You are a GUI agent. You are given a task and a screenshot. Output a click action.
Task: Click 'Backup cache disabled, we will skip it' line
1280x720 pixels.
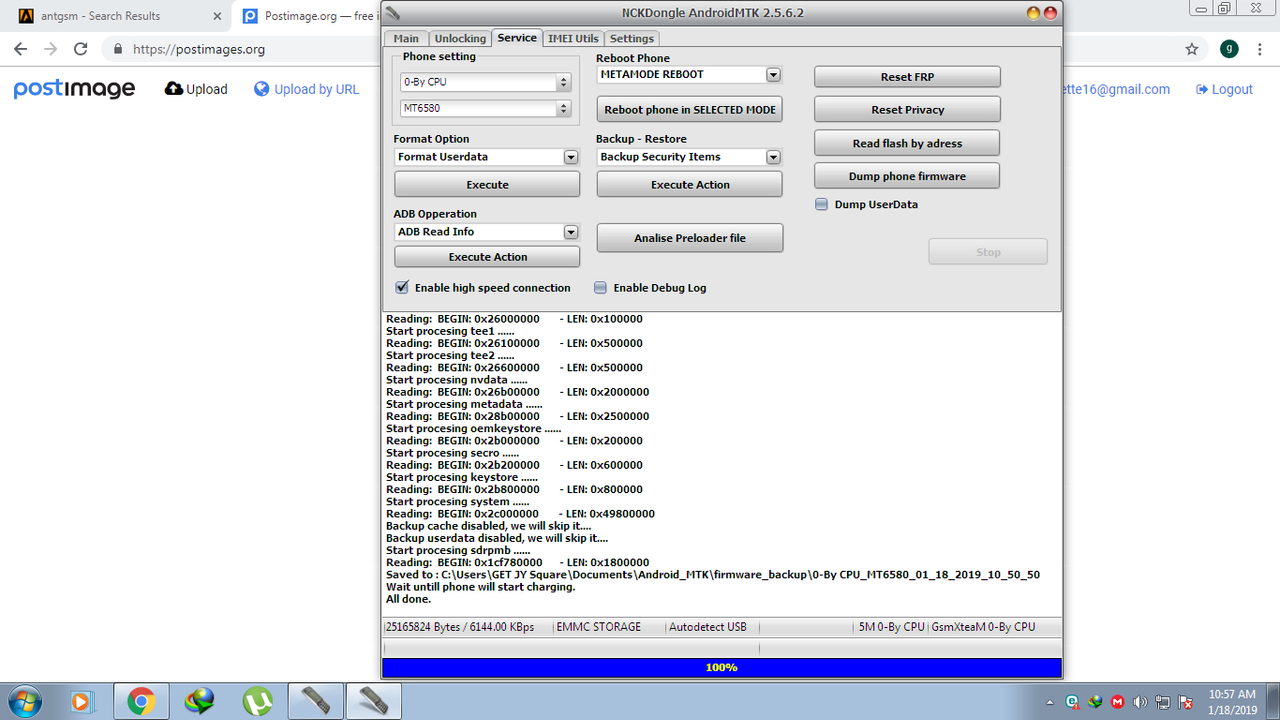pyautogui.click(x=488, y=526)
